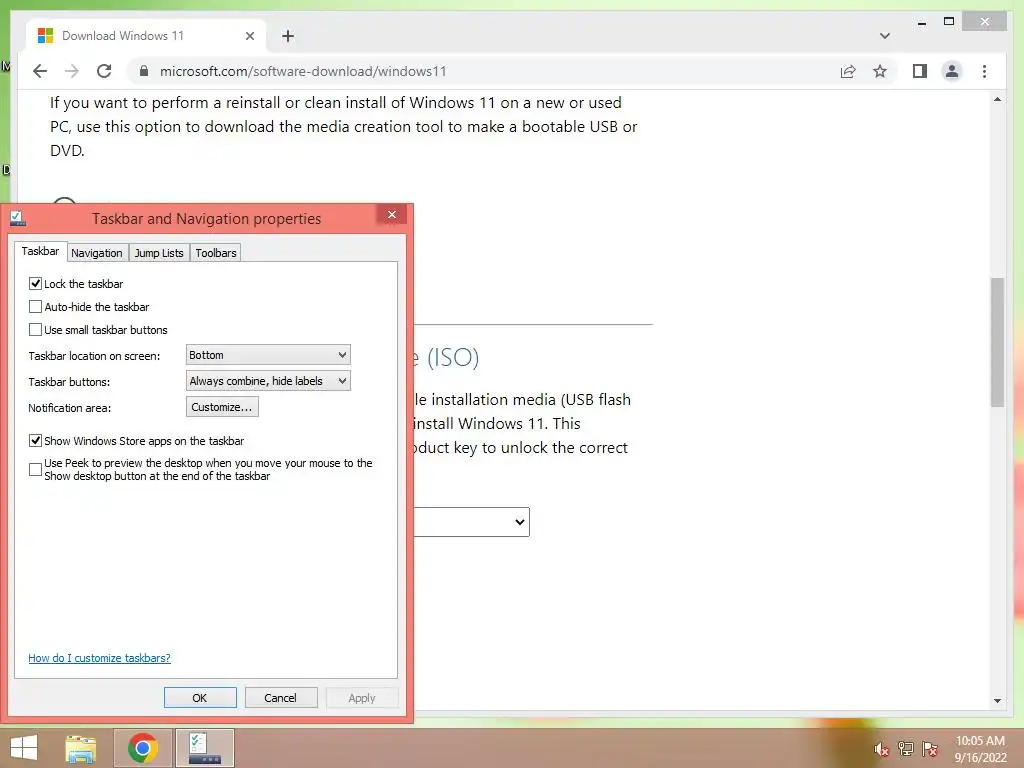The height and width of the screenshot is (768, 1024).
Task: Close the Taskbar and Navigation properties dialog
Action: 391,215
